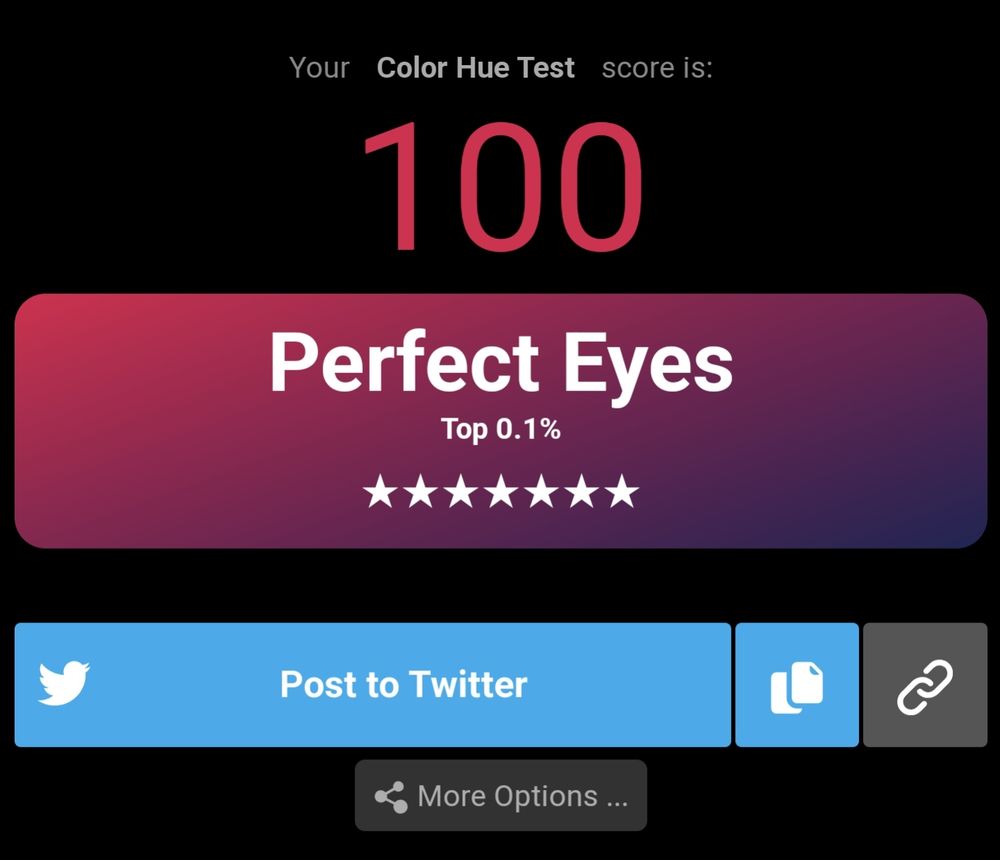This screenshot has width=1000, height=860.
Task: Click the word 'Your' at the top
Action: (319, 68)
